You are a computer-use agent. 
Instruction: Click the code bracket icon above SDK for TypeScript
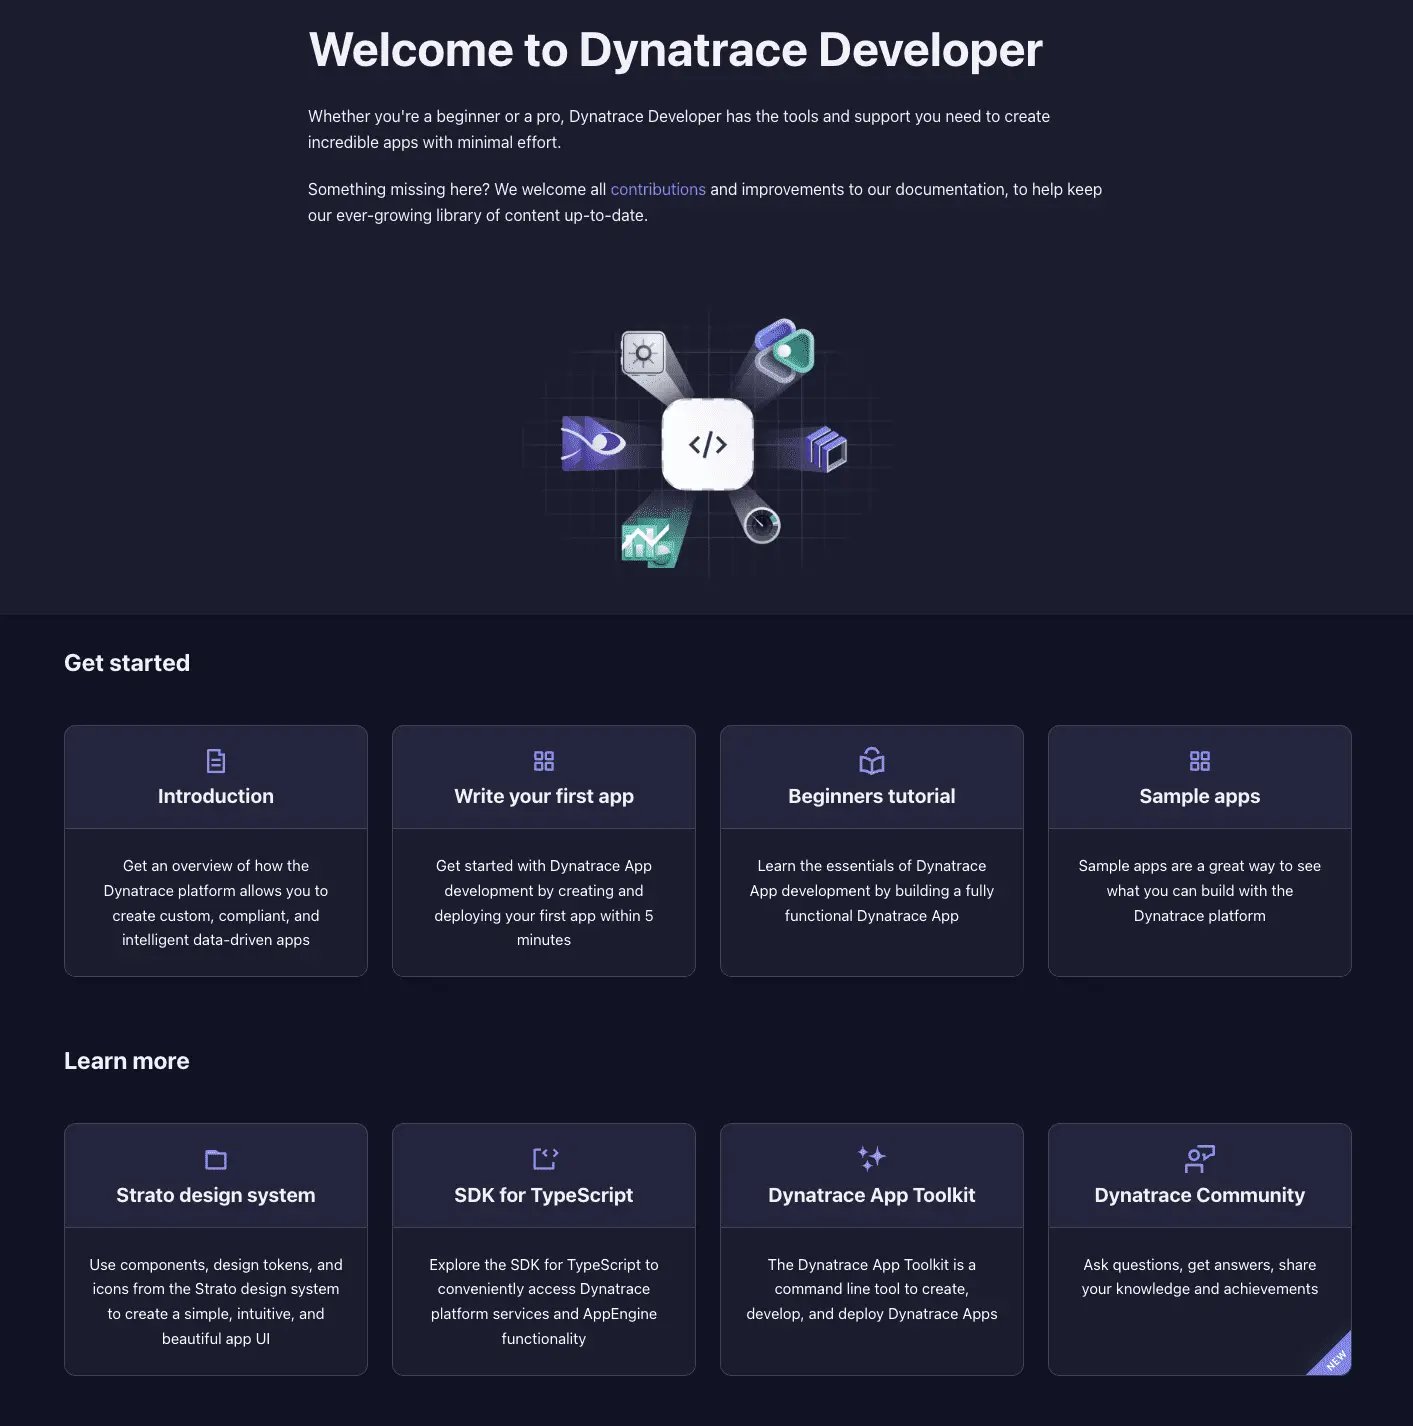(x=545, y=1158)
